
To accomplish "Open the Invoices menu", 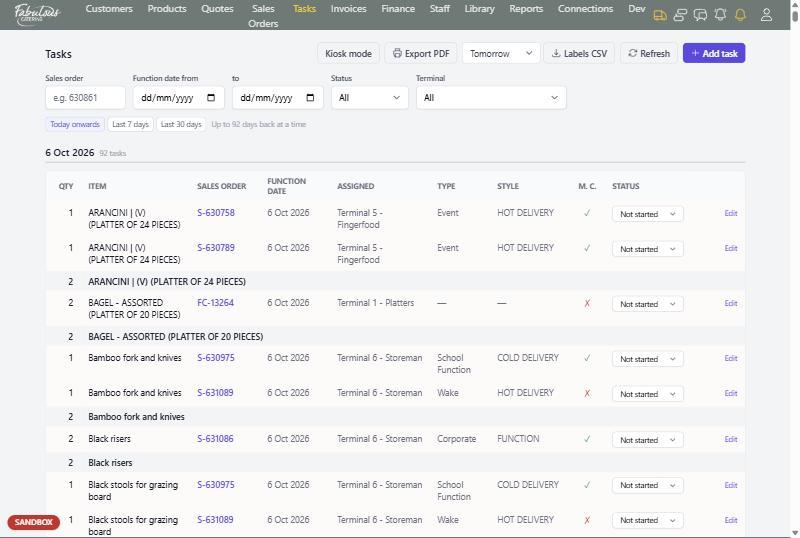I will pos(348,9).
